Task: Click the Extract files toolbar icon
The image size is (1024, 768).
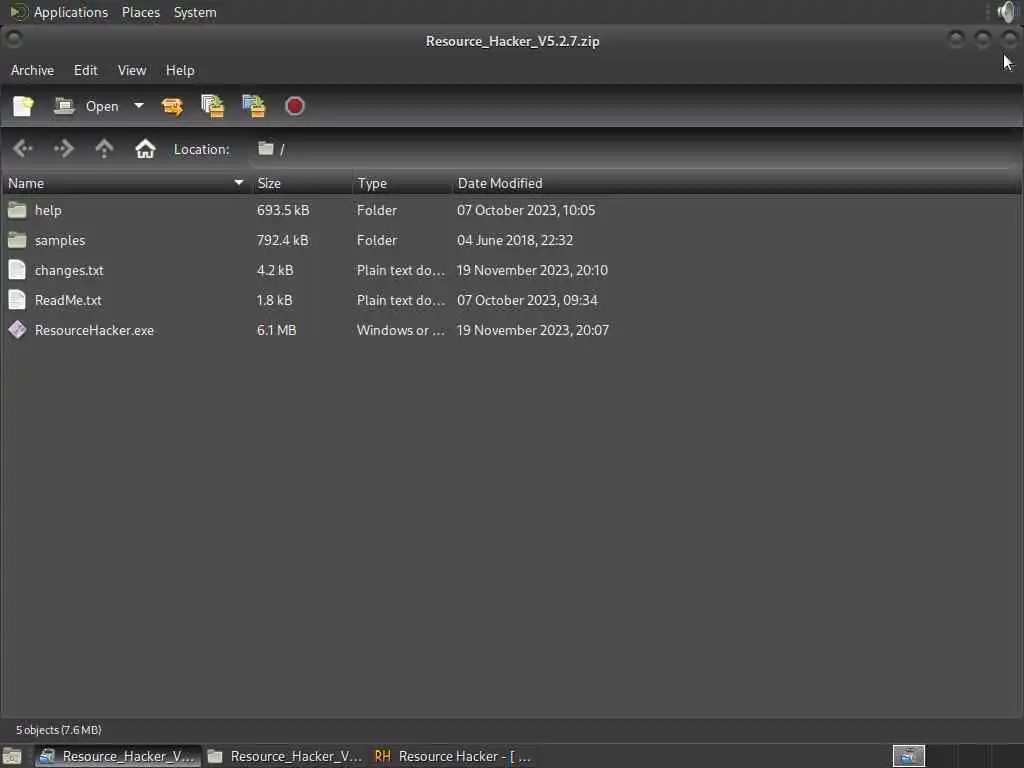Action: 172,106
